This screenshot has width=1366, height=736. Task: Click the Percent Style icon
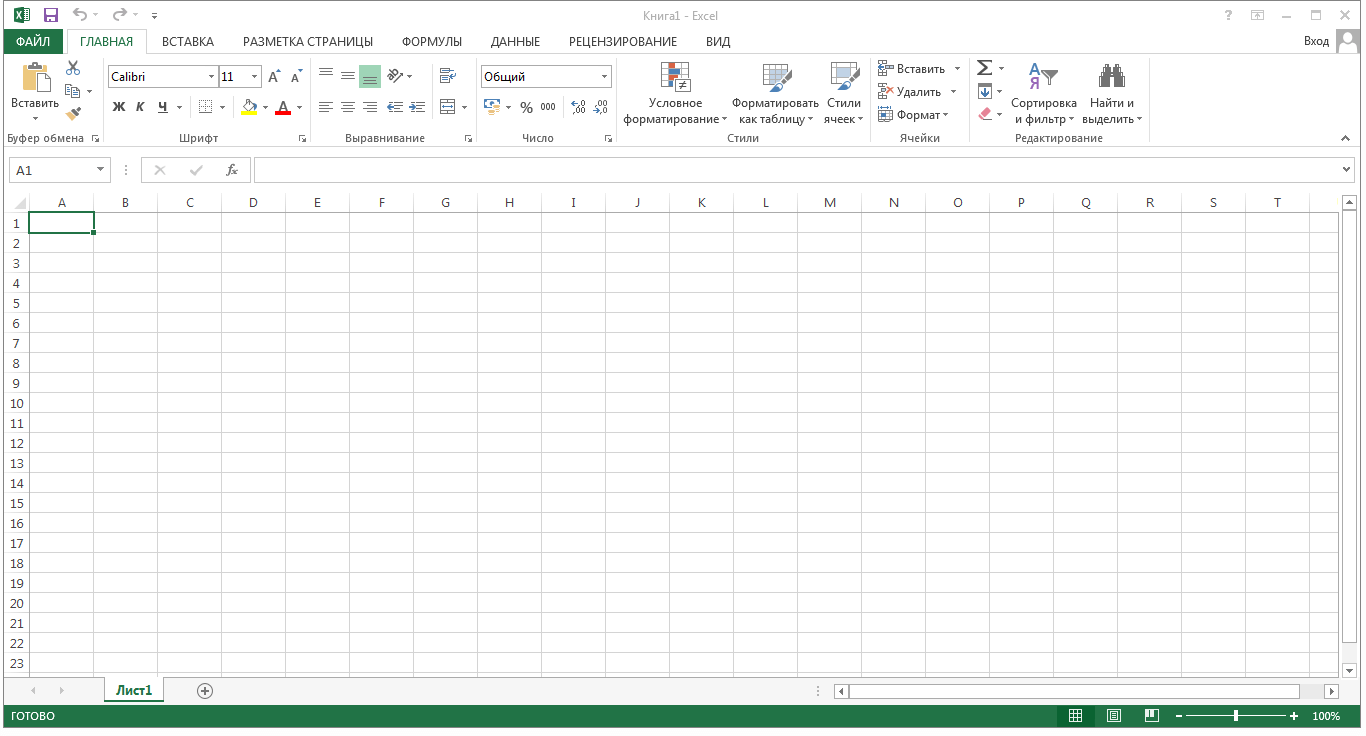click(526, 107)
